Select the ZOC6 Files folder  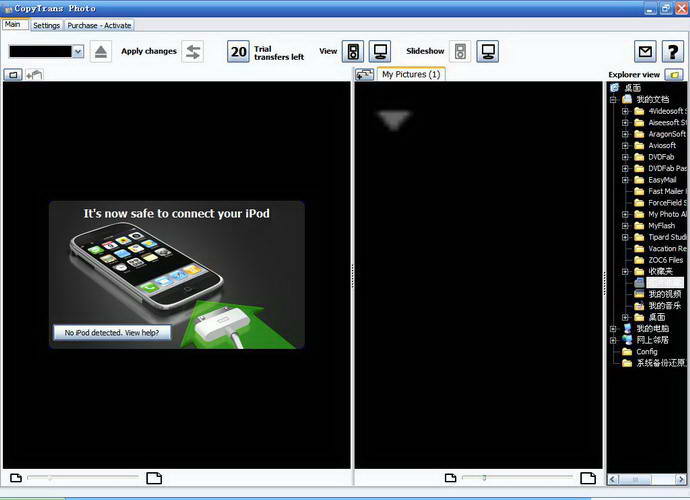pyautogui.click(x=666, y=260)
